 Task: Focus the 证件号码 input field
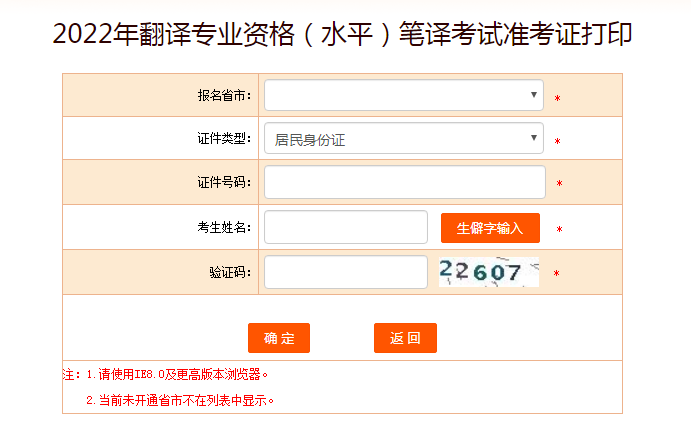click(x=404, y=183)
